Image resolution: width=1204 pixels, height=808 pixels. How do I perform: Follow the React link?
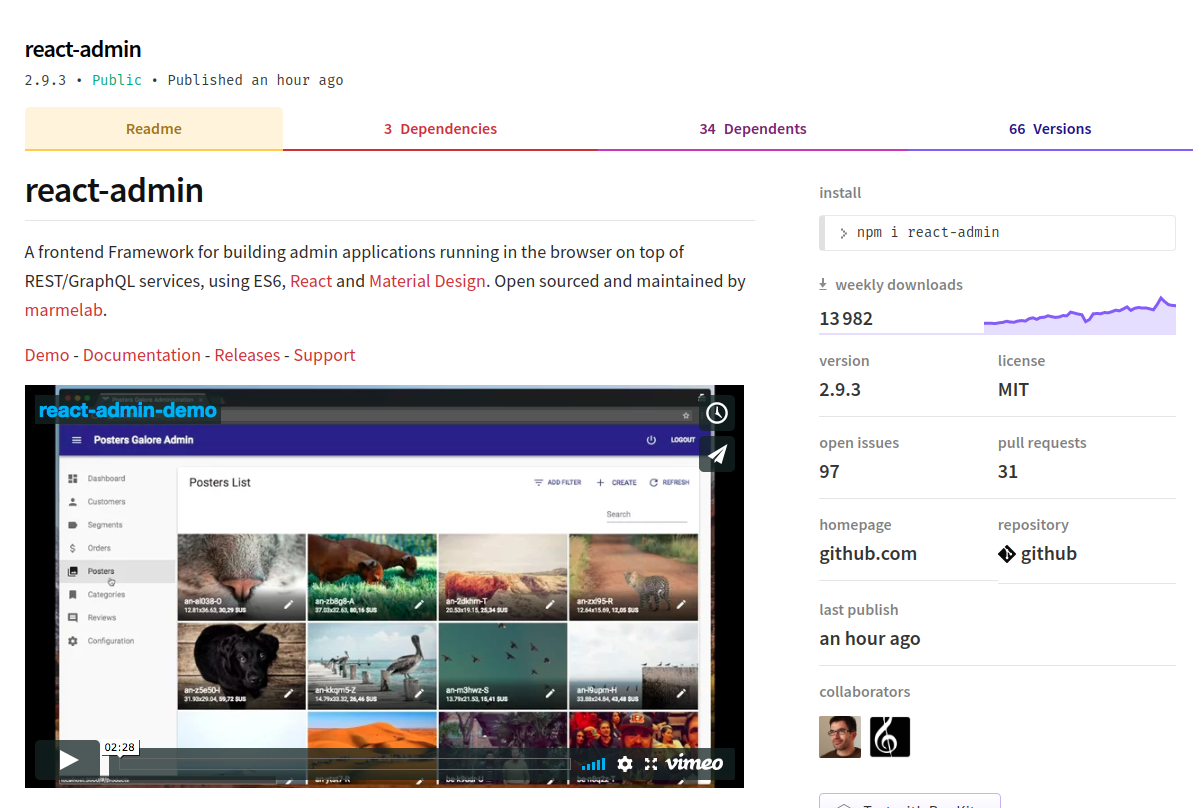(311, 281)
